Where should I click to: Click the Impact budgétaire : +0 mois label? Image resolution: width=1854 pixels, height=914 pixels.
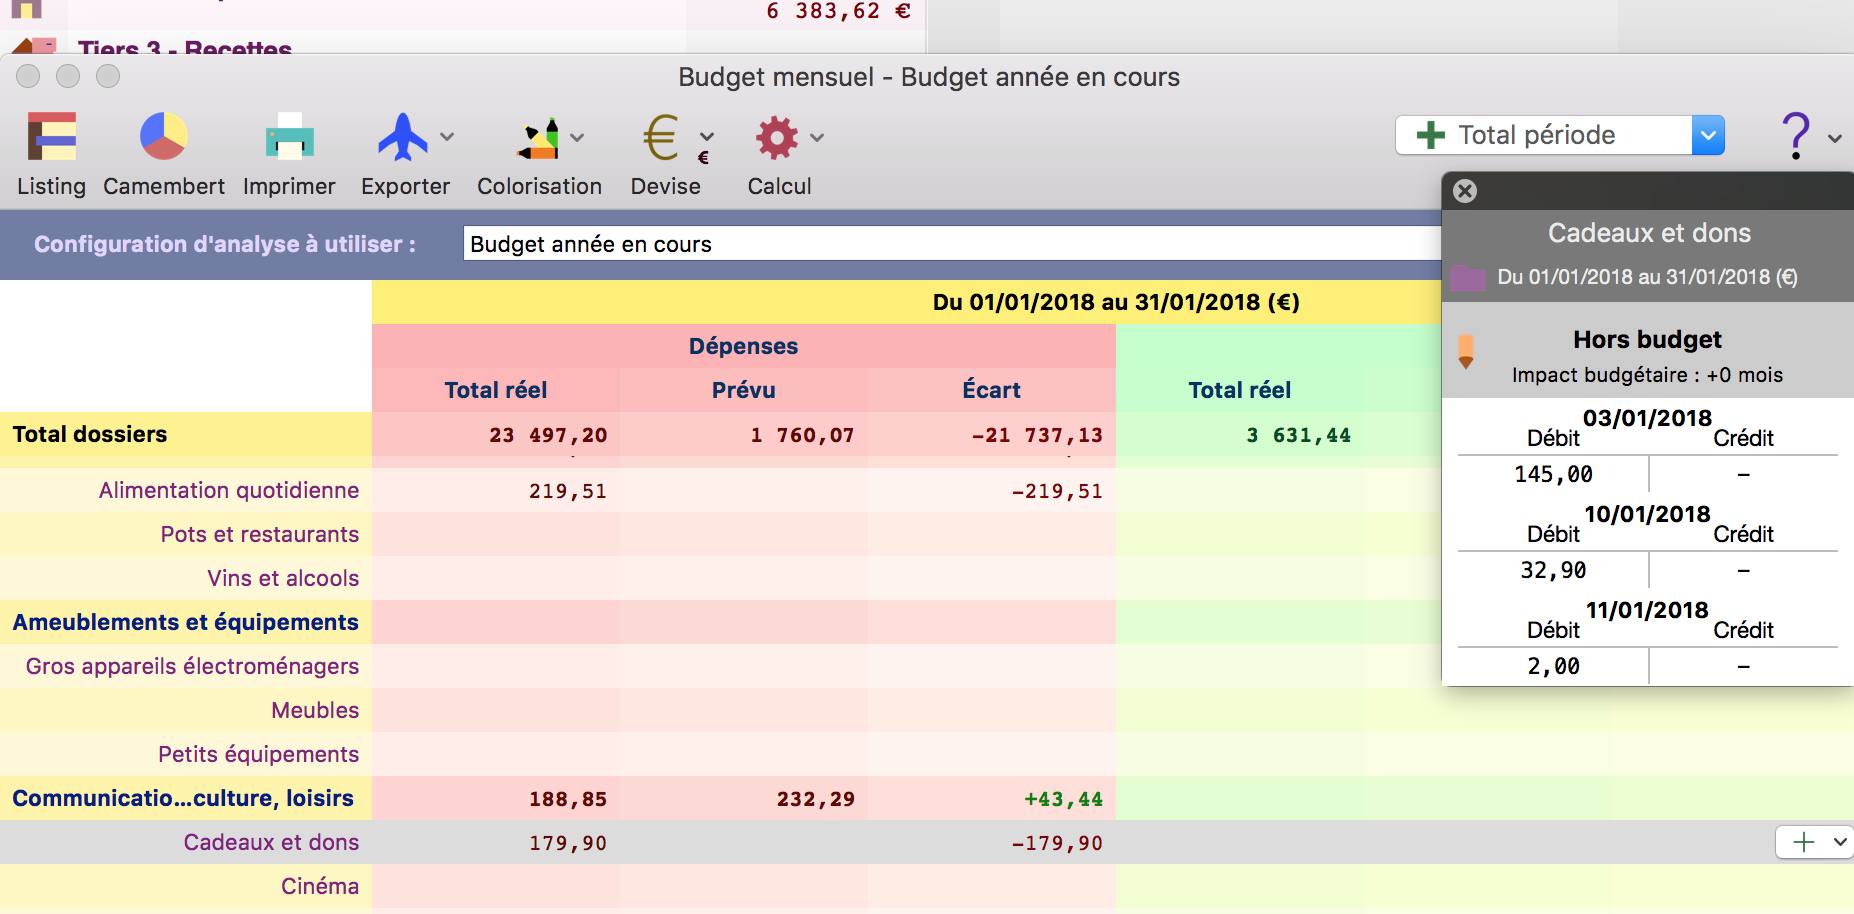[1647, 375]
